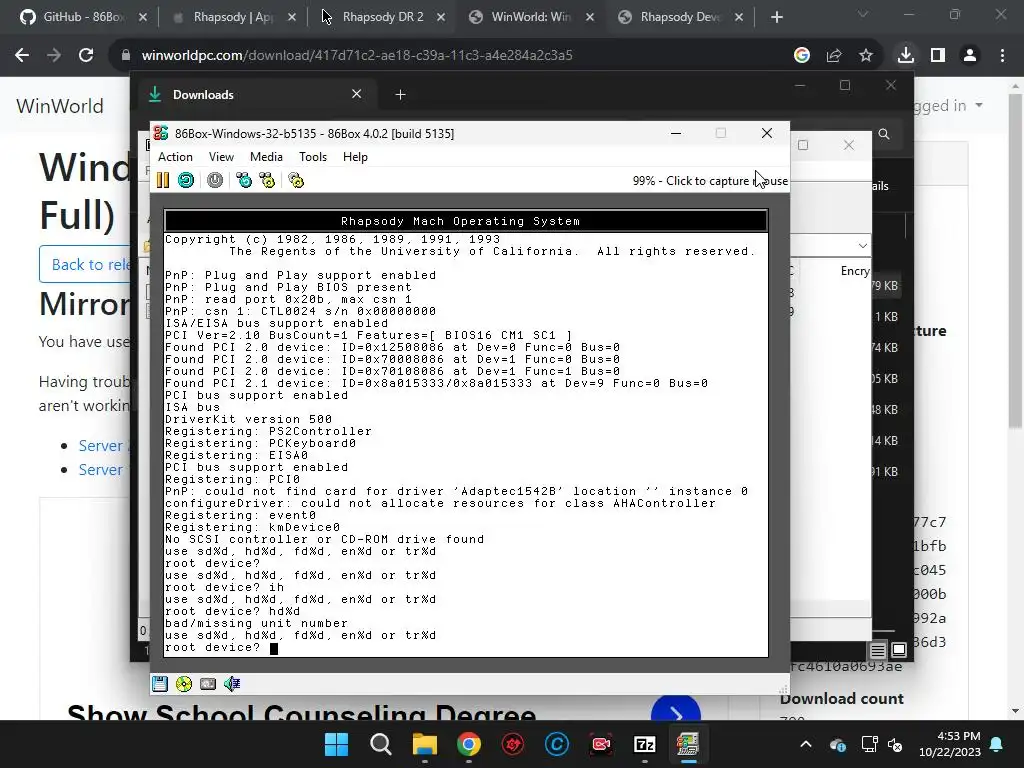Click the Google icon in address bar
This screenshot has width=1024, height=768.
coord(802,56)
